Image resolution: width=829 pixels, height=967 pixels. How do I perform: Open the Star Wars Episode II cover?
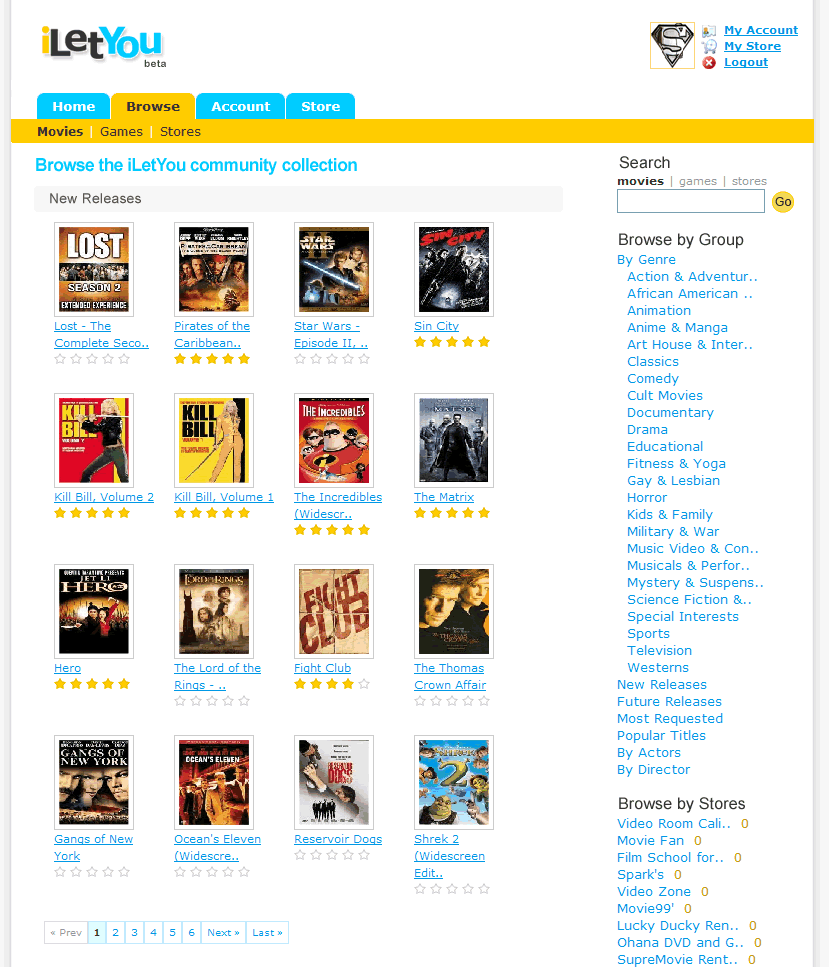(334, 270)
